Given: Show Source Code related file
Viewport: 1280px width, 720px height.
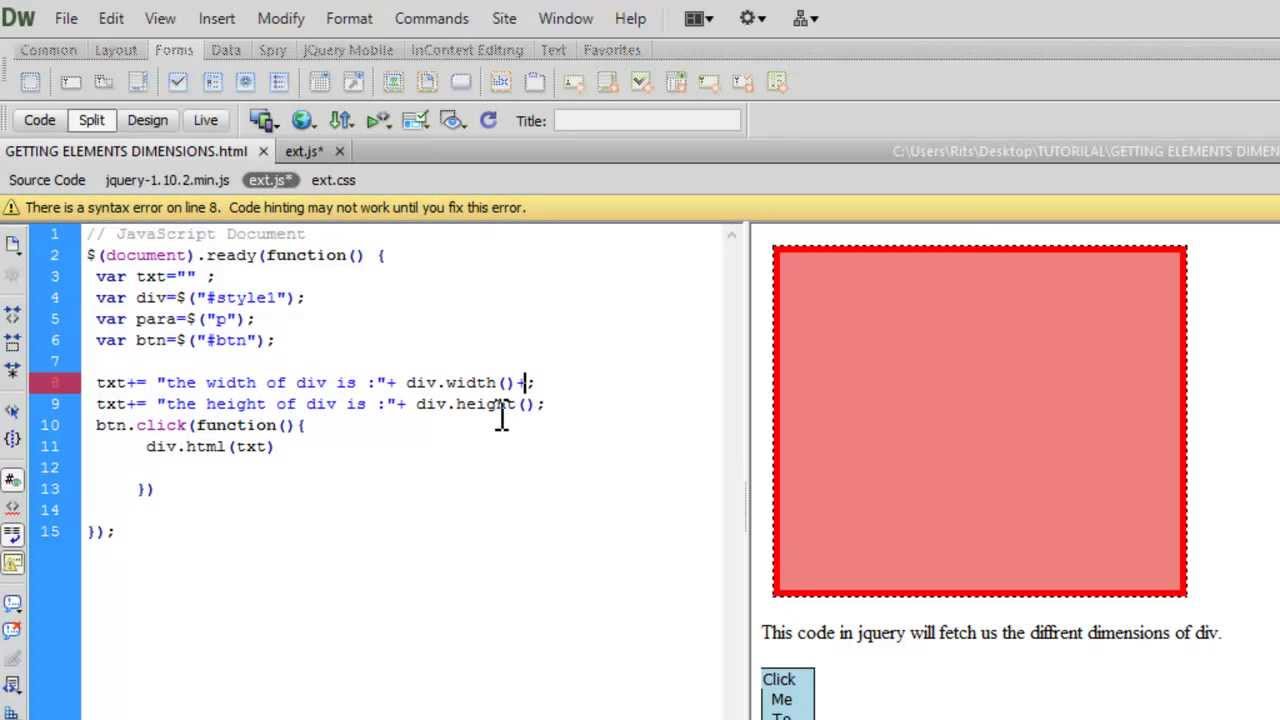Looking at the screenshot, I should coord(47,180).
